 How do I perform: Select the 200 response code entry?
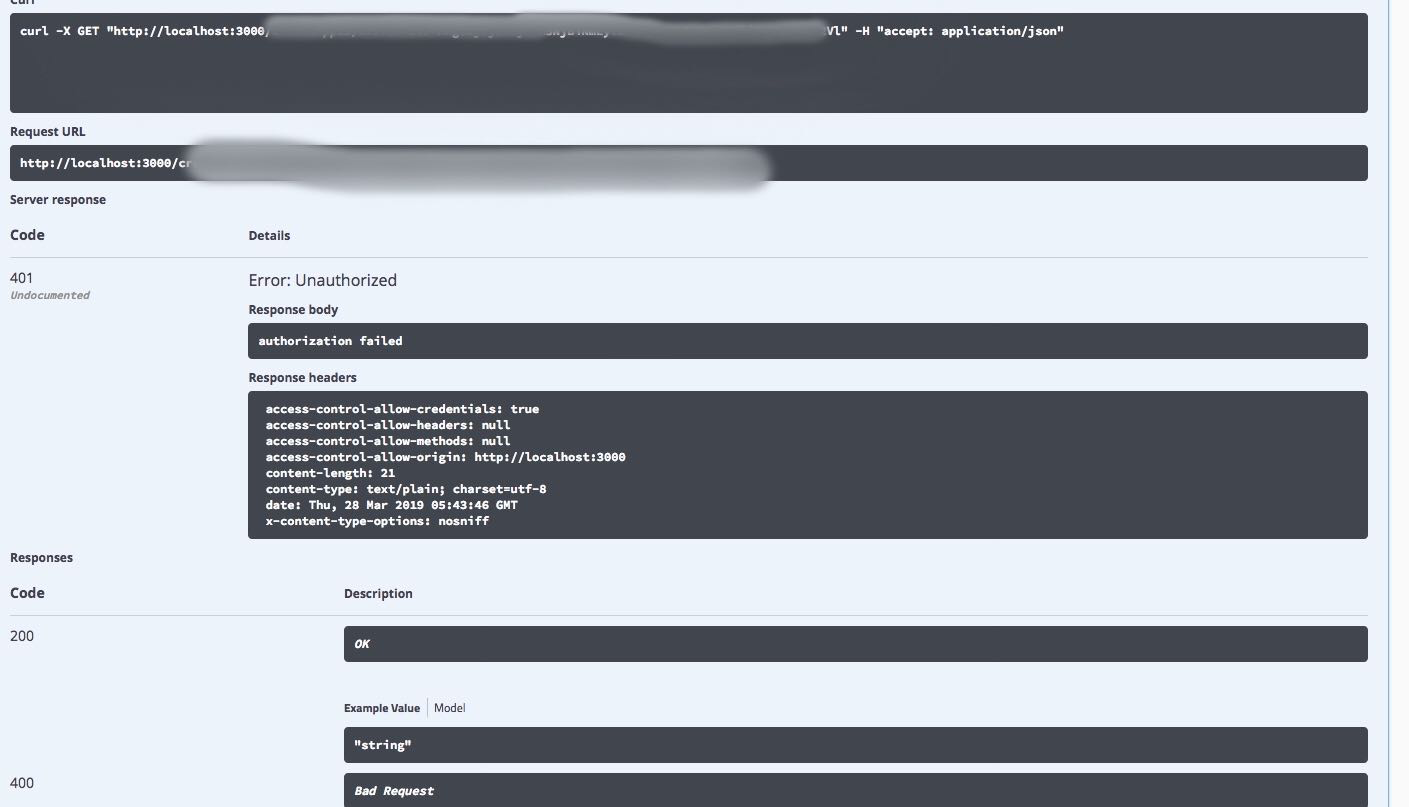[21, 635]
